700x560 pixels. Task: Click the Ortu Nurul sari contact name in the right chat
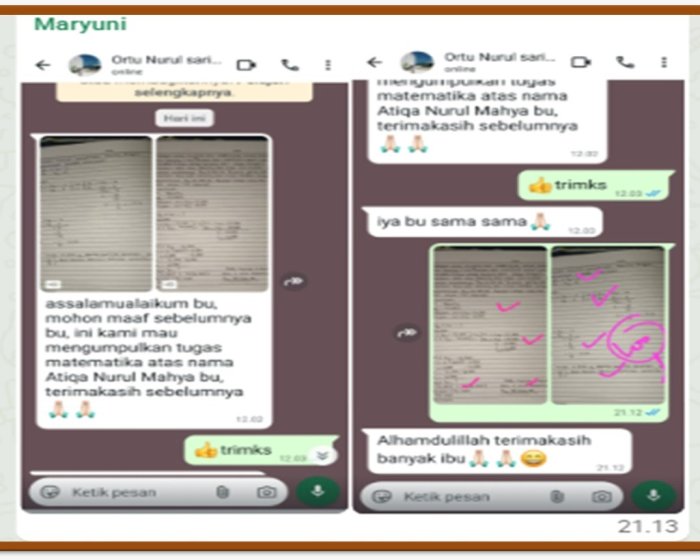tap(499, 57)
